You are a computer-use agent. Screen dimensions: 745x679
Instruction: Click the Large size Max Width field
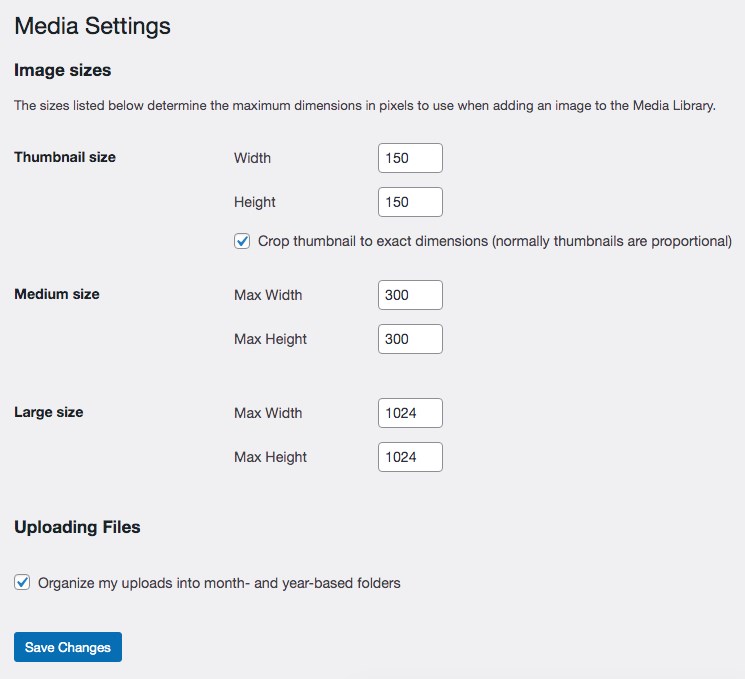410,413
